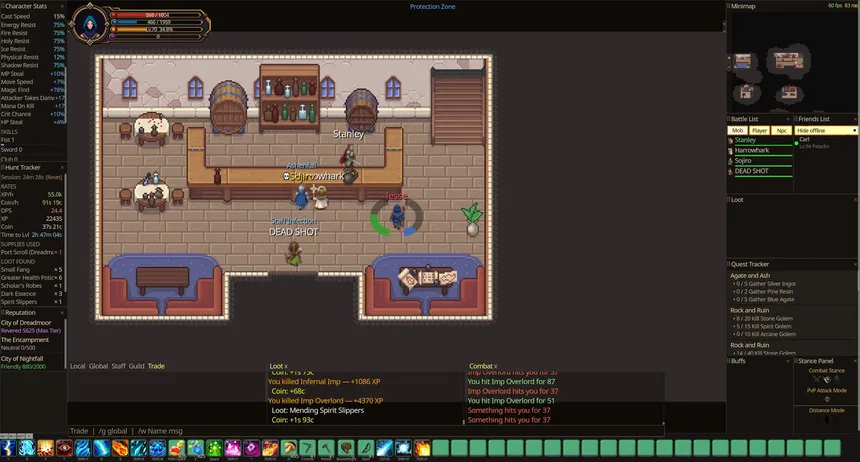Toggle Player filter in Battle List
Viewport: 860px width, 462px height.
tap(760, 131)
